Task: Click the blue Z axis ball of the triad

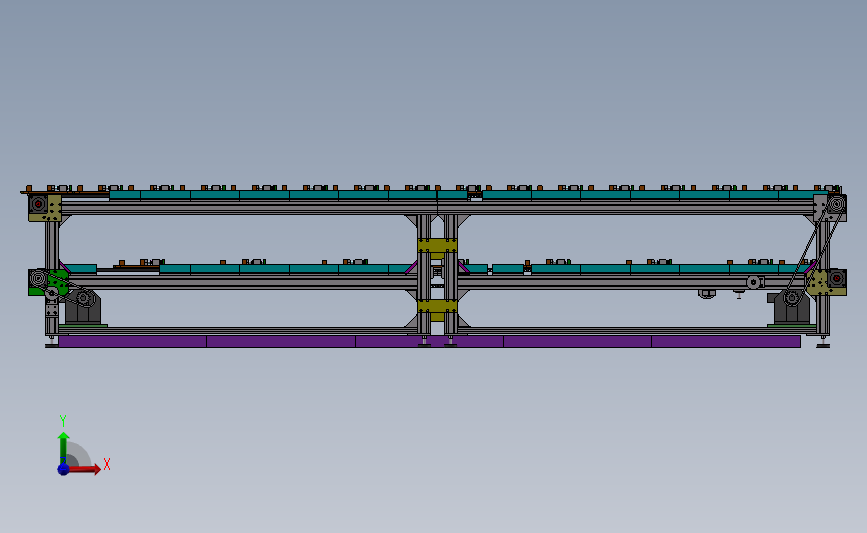Action: tap(63, 469)
